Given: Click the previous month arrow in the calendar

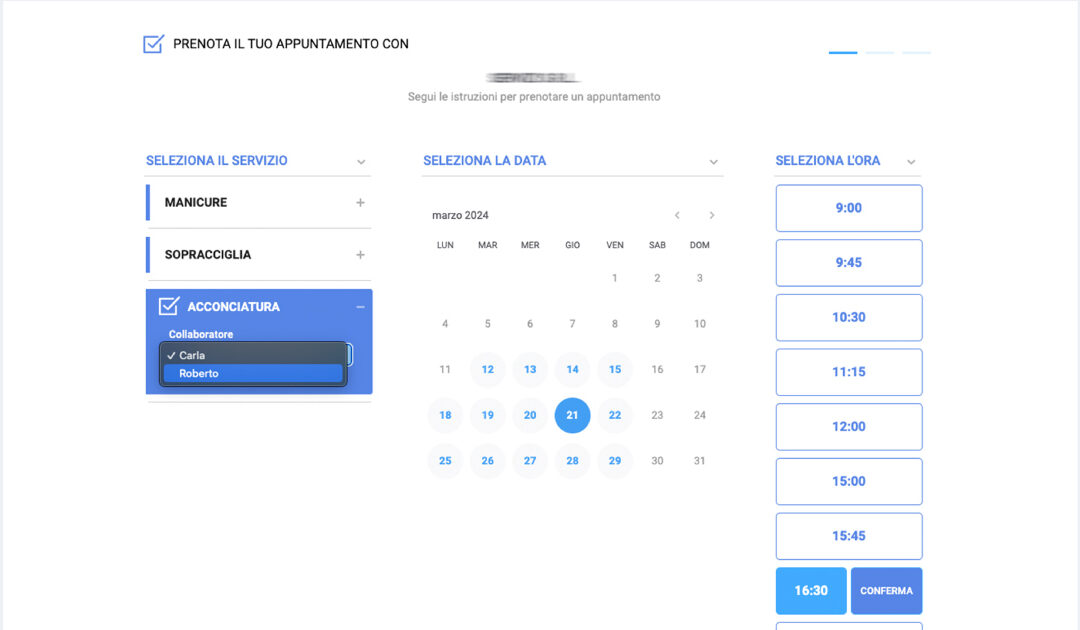Looking at the screenshot, I should [x=677, y=215].
